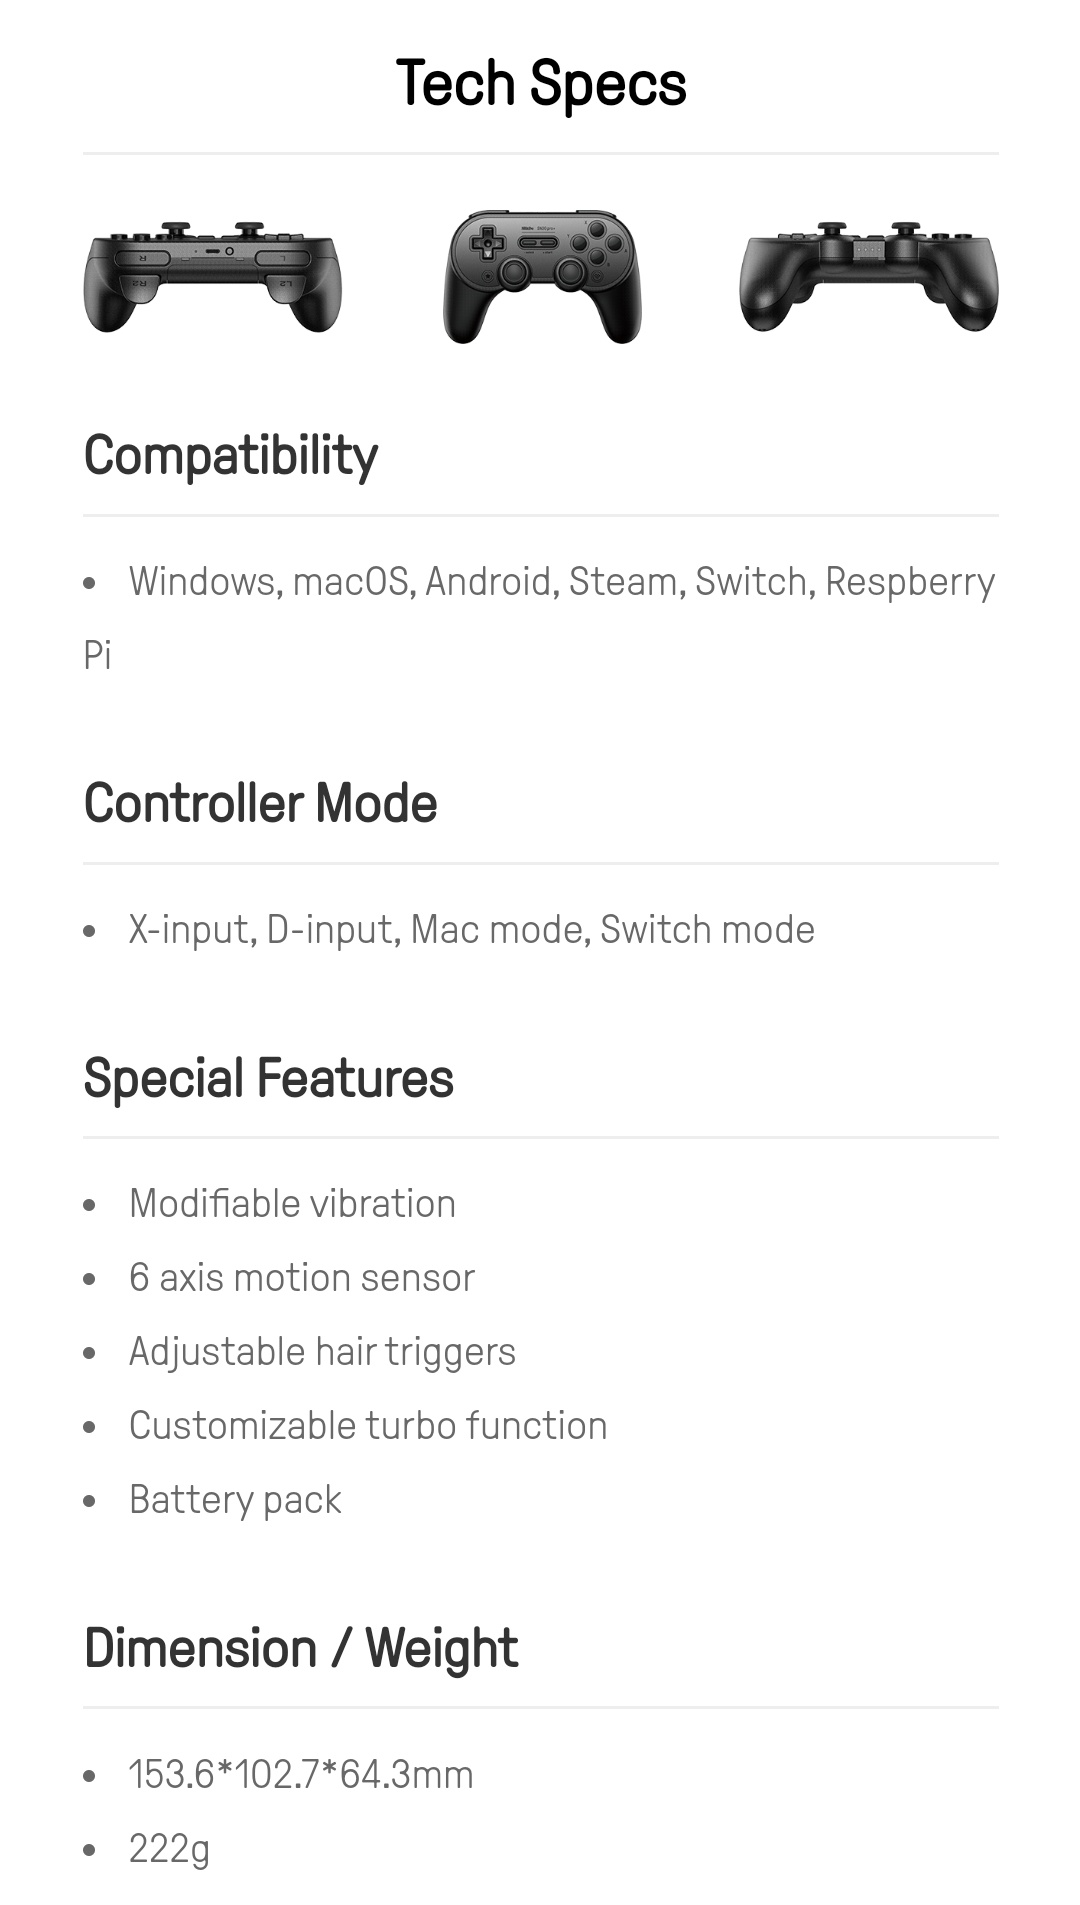Screen dimensions: 1080x1905
Task: Select the Special Features heading
Action: tap(268, 1078)
